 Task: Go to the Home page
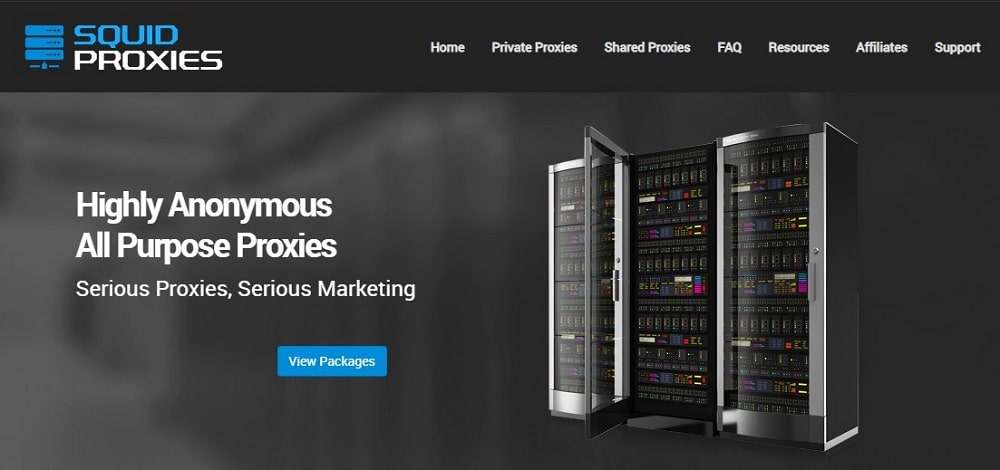click(447, 47)
